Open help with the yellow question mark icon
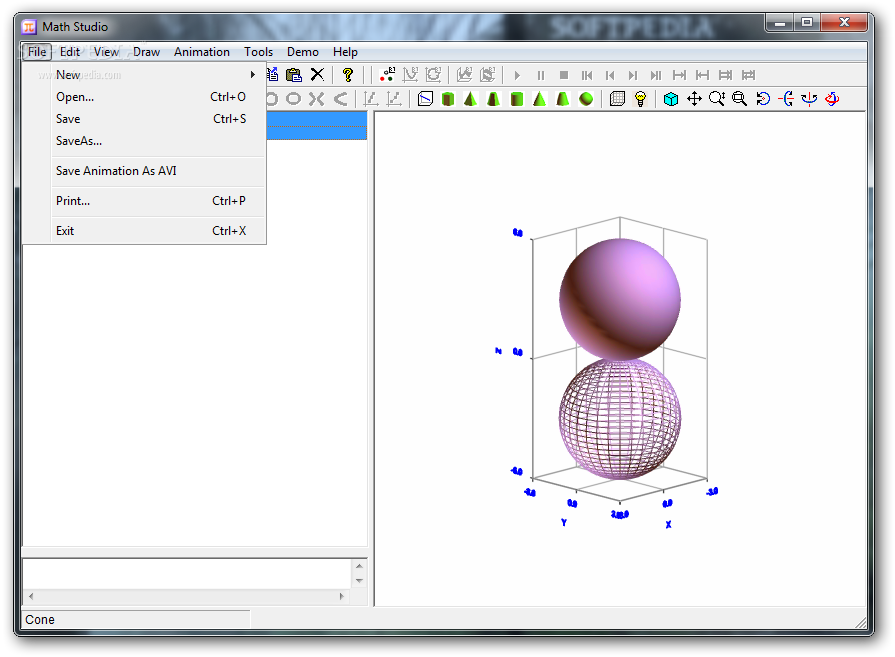Viewport: 895px width, 657px height. coord(348,75)
